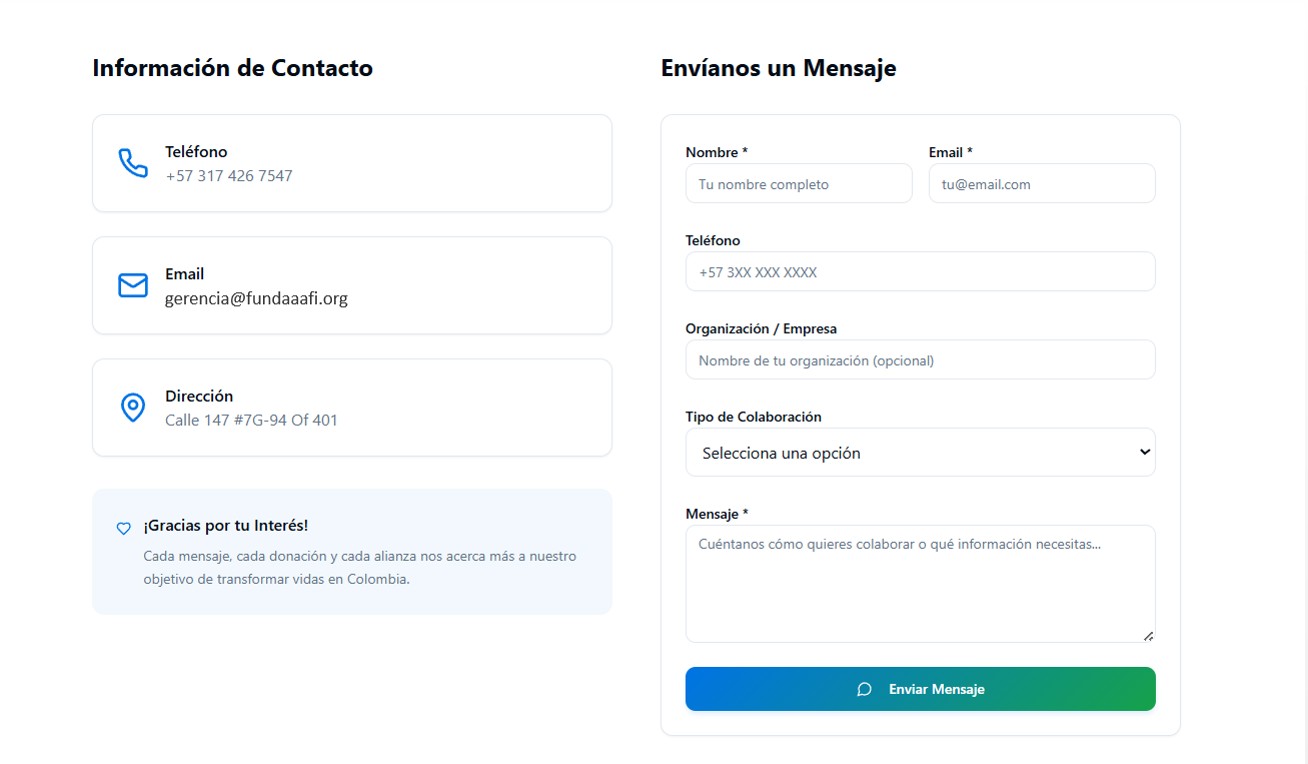Focus the Email input field in the form

(x=1042, y=184)
